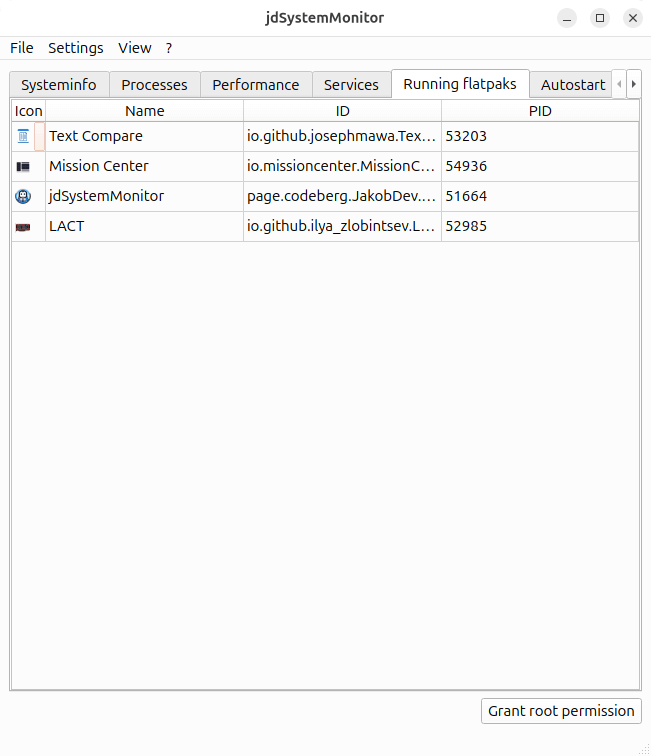Open the ? help menu
Viewport: 651px width, 756px height.
pos(169,48)
